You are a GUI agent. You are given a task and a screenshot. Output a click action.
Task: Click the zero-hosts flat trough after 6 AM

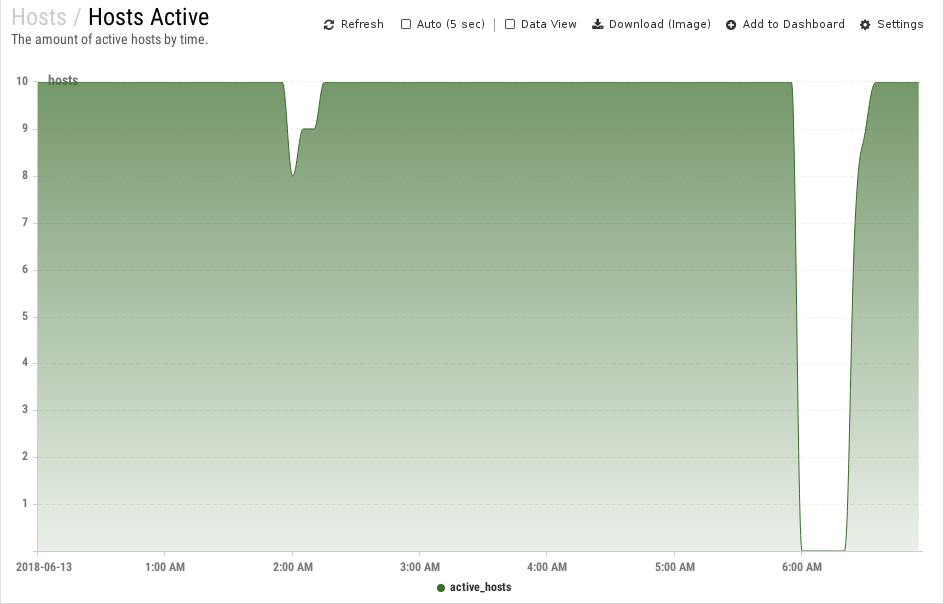(823, 550)
